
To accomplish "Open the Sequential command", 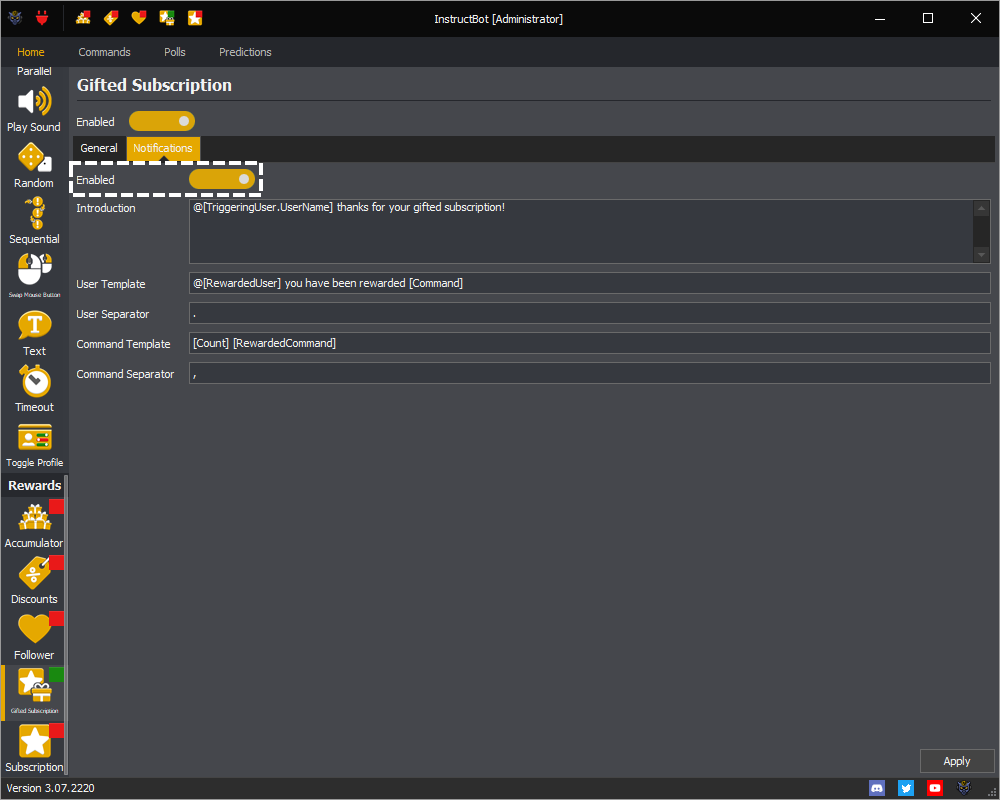I will (34, 221).
